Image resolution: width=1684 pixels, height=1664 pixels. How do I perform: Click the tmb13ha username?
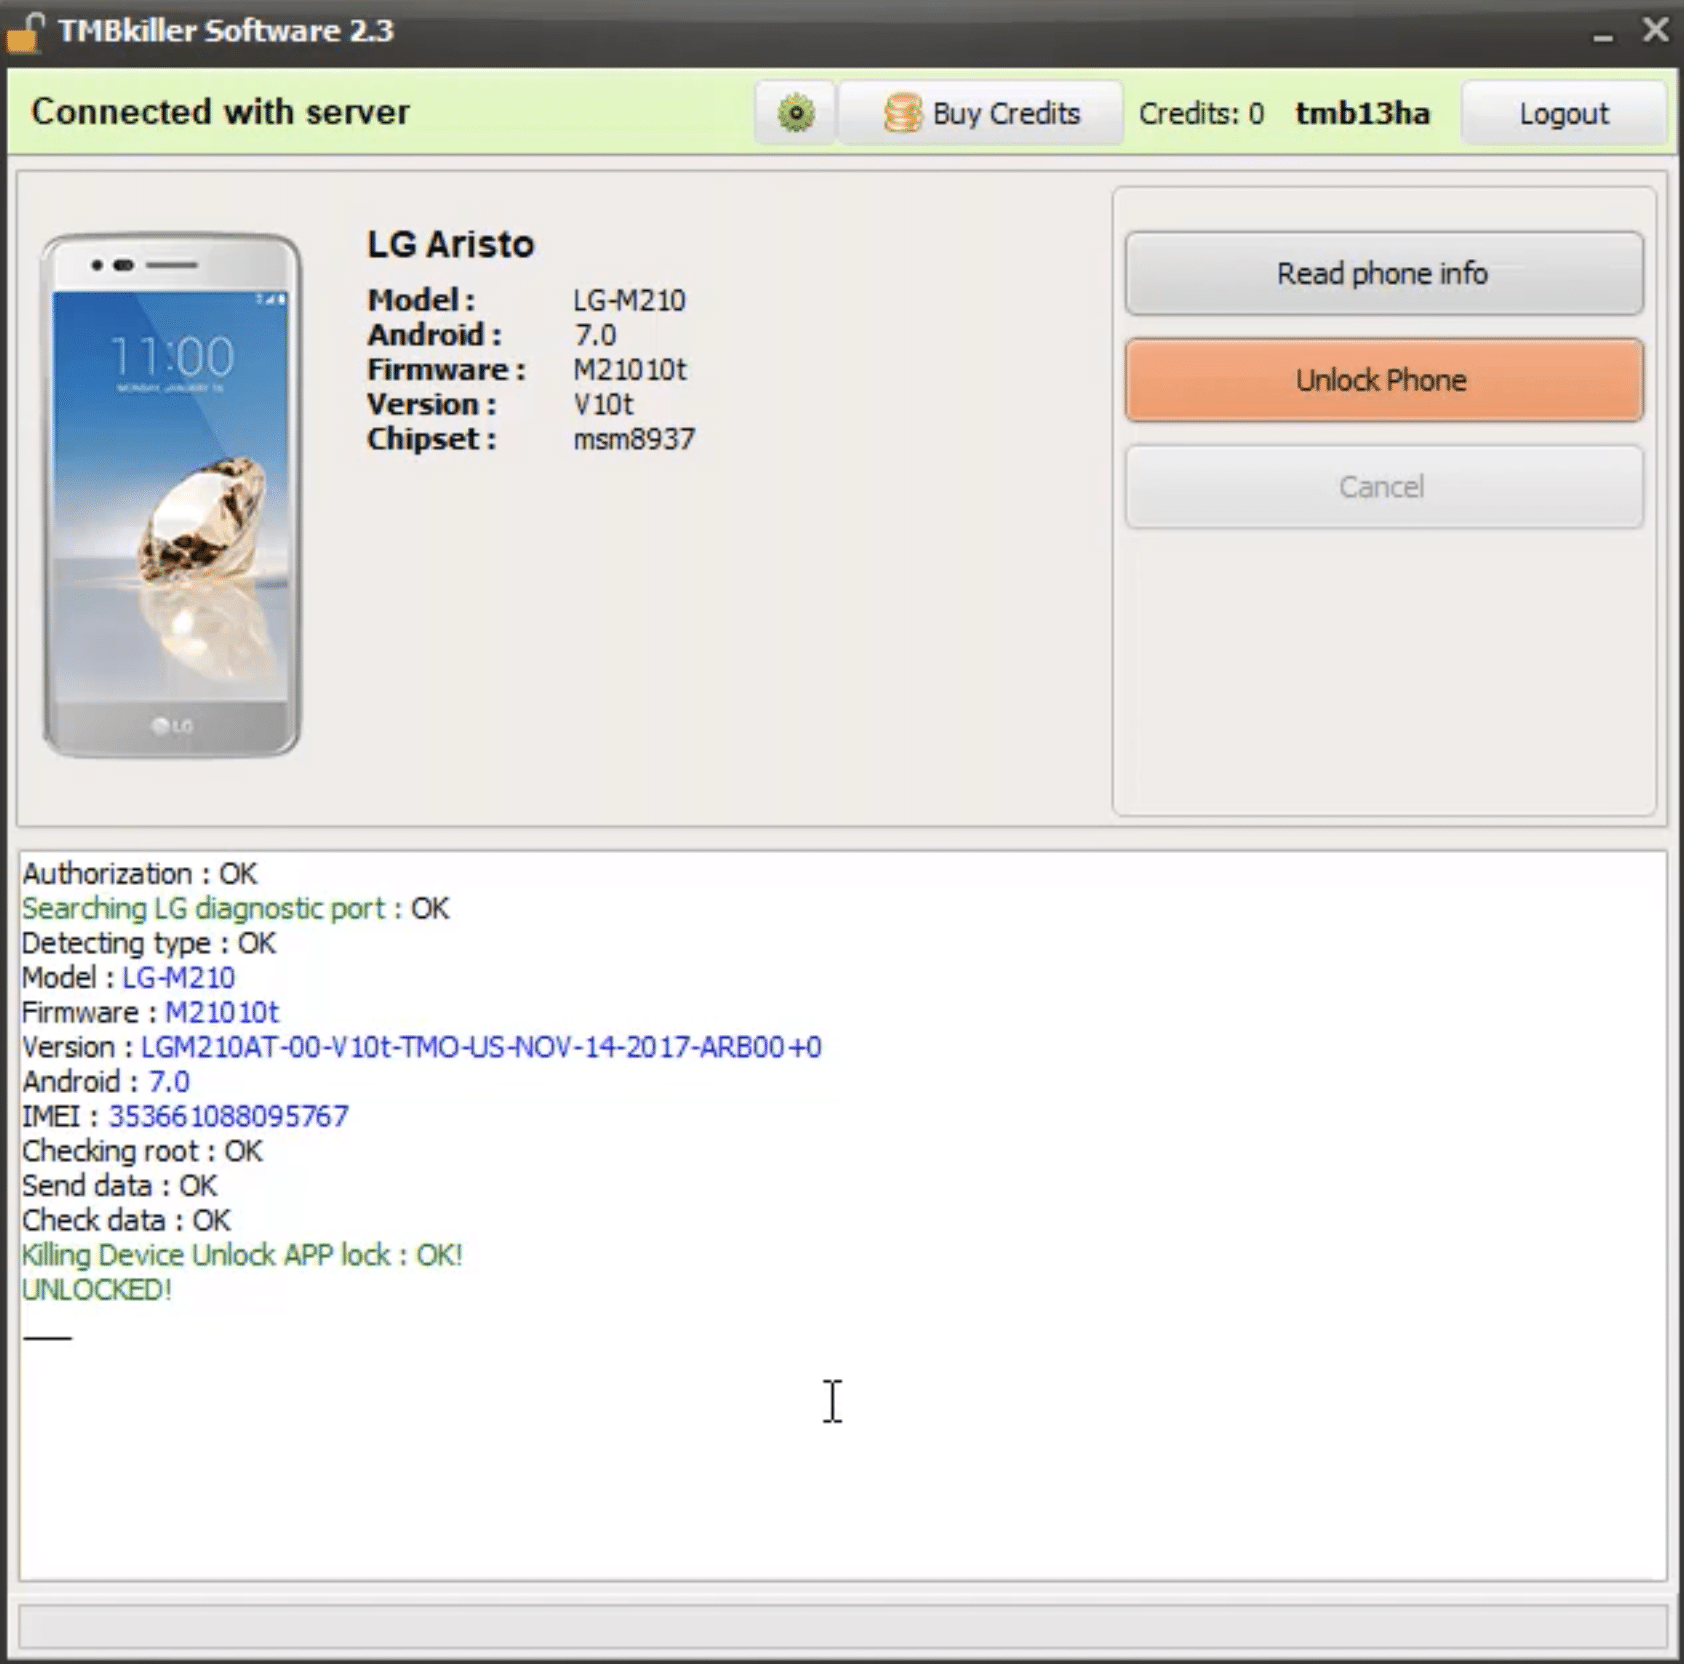1362,114
